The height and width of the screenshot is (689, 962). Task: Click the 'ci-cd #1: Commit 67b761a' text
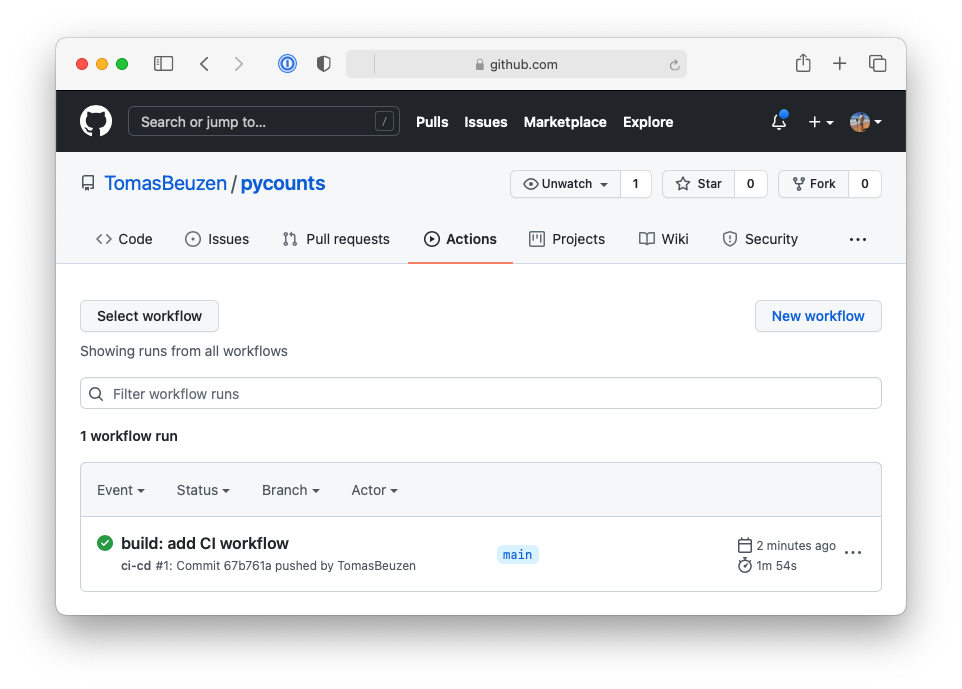196,566
